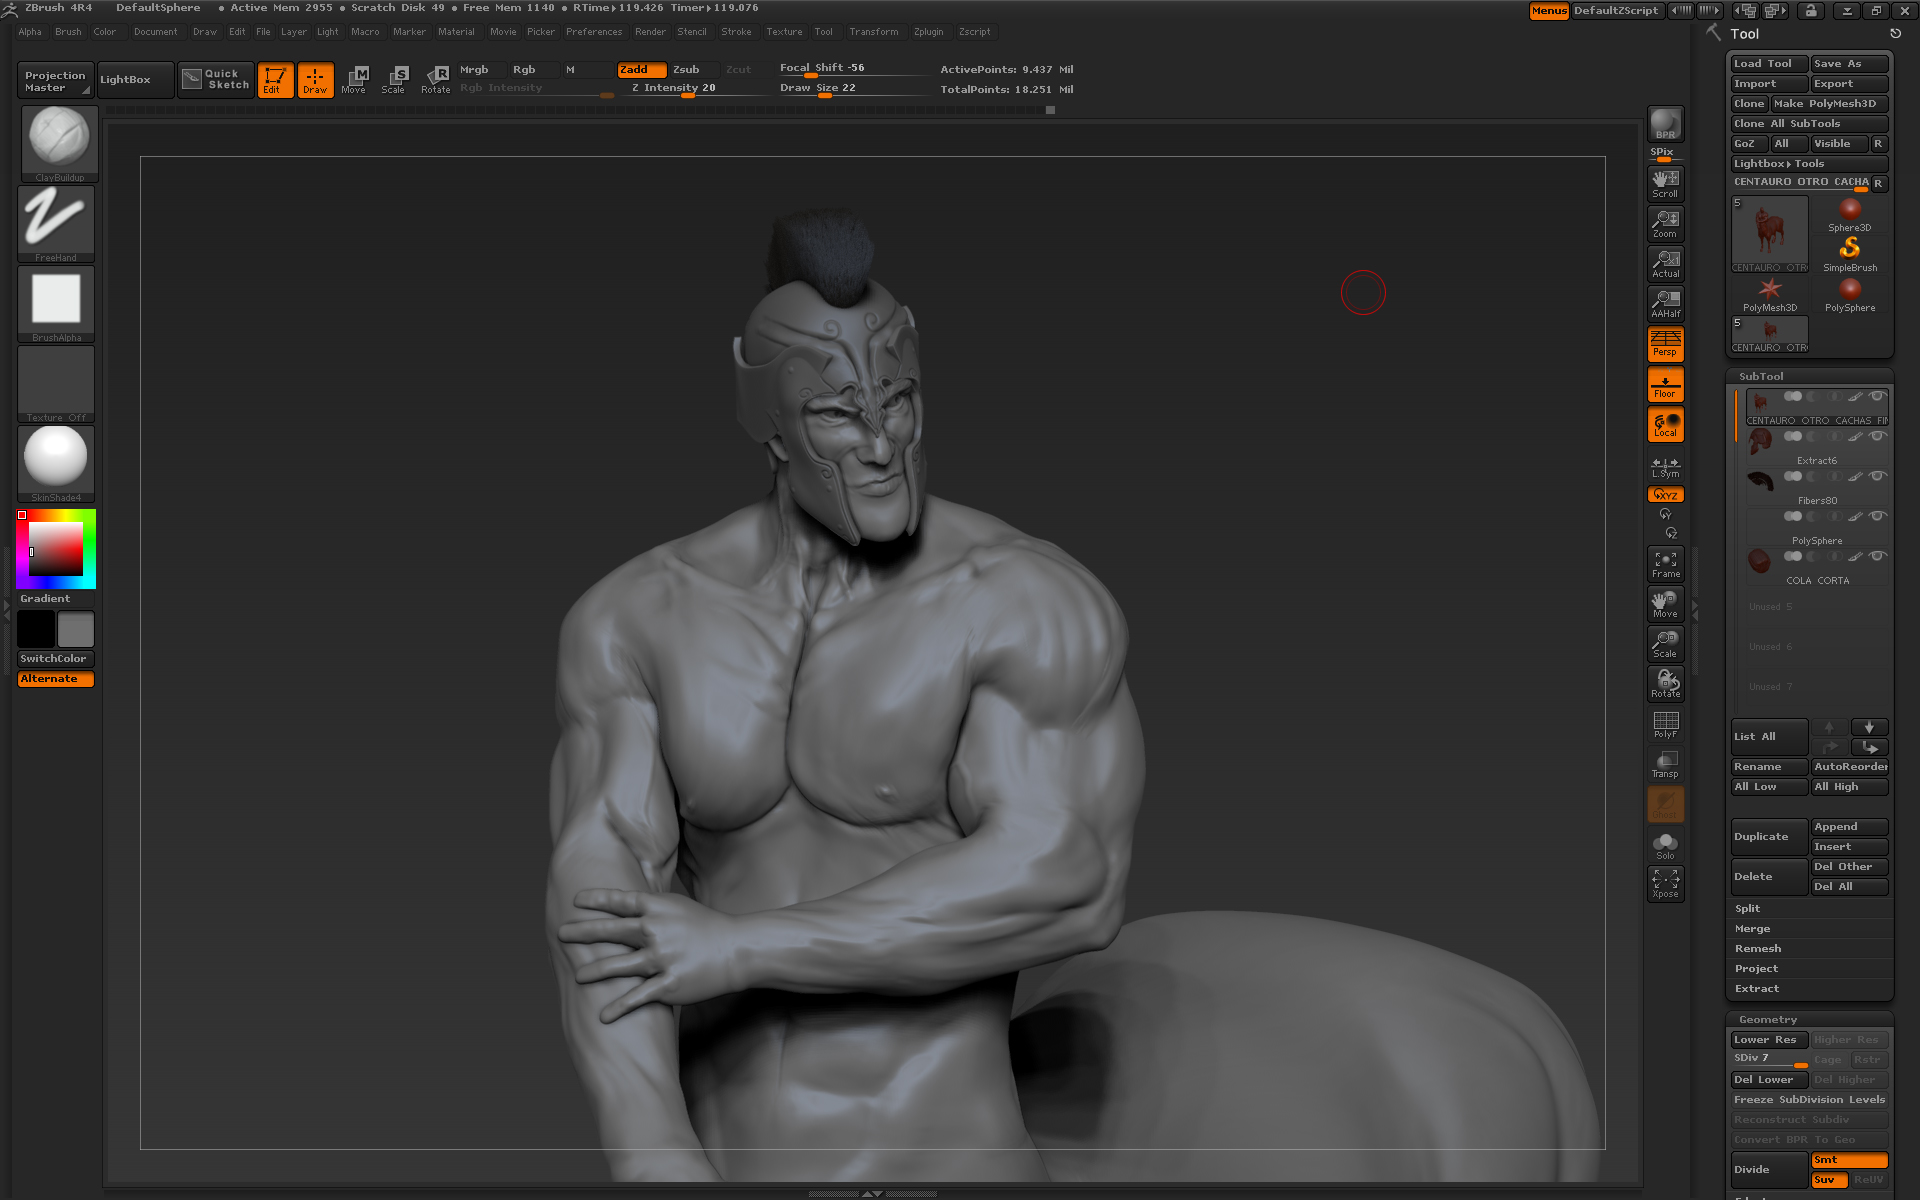Open the FreeHand stroke selector
1920x1200 pixels.
point(56,221)
